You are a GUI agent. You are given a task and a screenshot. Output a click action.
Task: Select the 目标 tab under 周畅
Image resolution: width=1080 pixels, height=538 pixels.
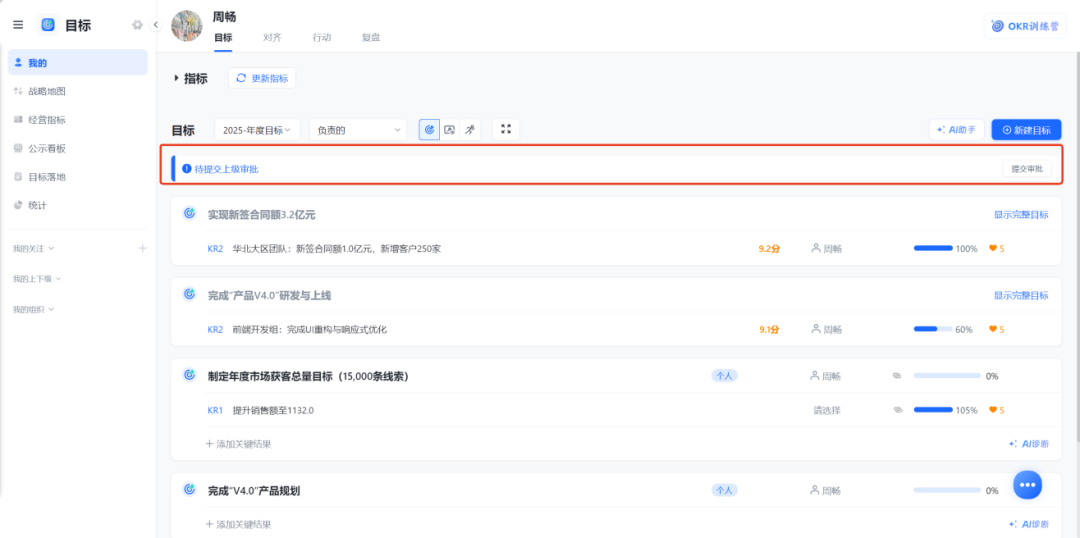(x=223, y=37)
